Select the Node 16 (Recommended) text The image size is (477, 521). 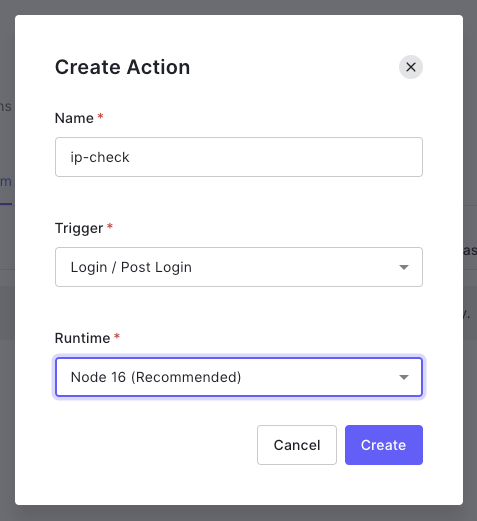coord(156,377)
